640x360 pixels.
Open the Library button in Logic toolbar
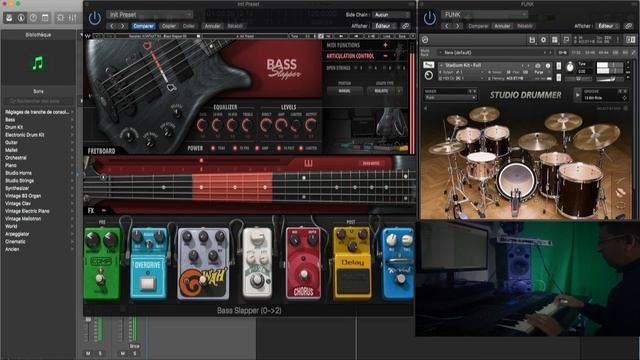[9, 18]
